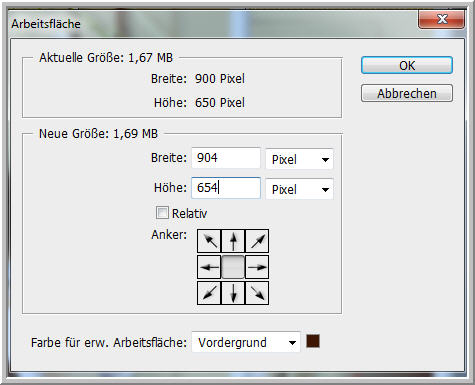The image size is (475, 385).
Task: Set anchor to top-center up arrow
Action: [x=233, y=241]
